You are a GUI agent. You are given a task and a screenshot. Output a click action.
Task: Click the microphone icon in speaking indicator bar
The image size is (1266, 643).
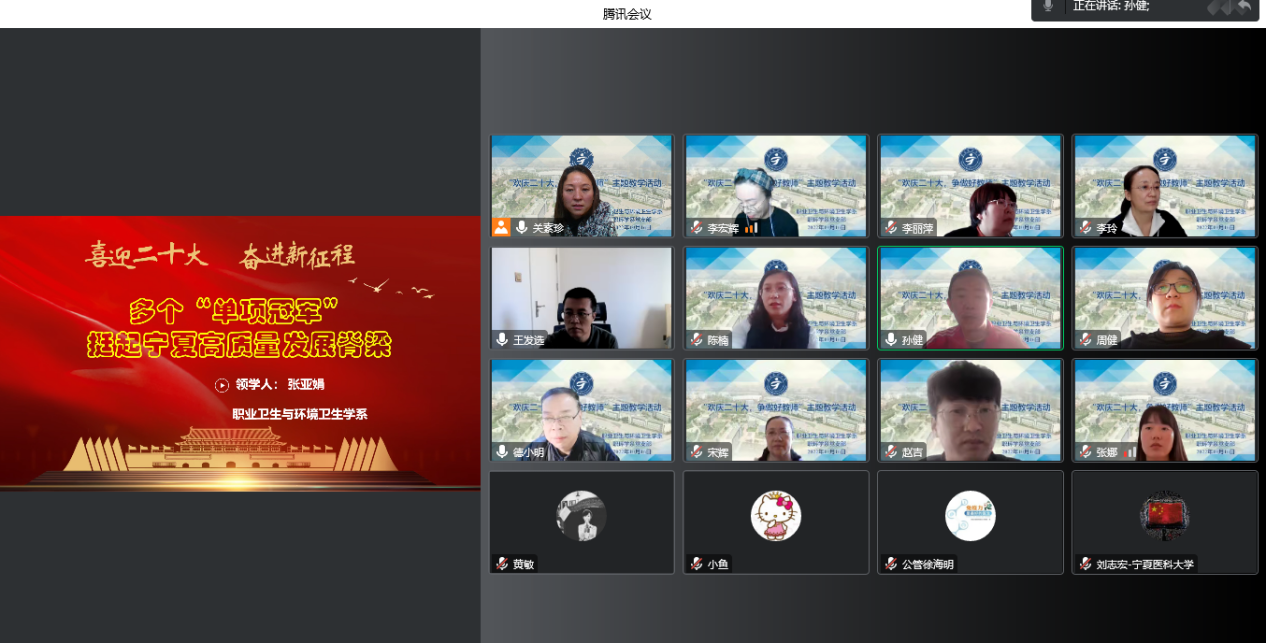(x=1048, y=6)
